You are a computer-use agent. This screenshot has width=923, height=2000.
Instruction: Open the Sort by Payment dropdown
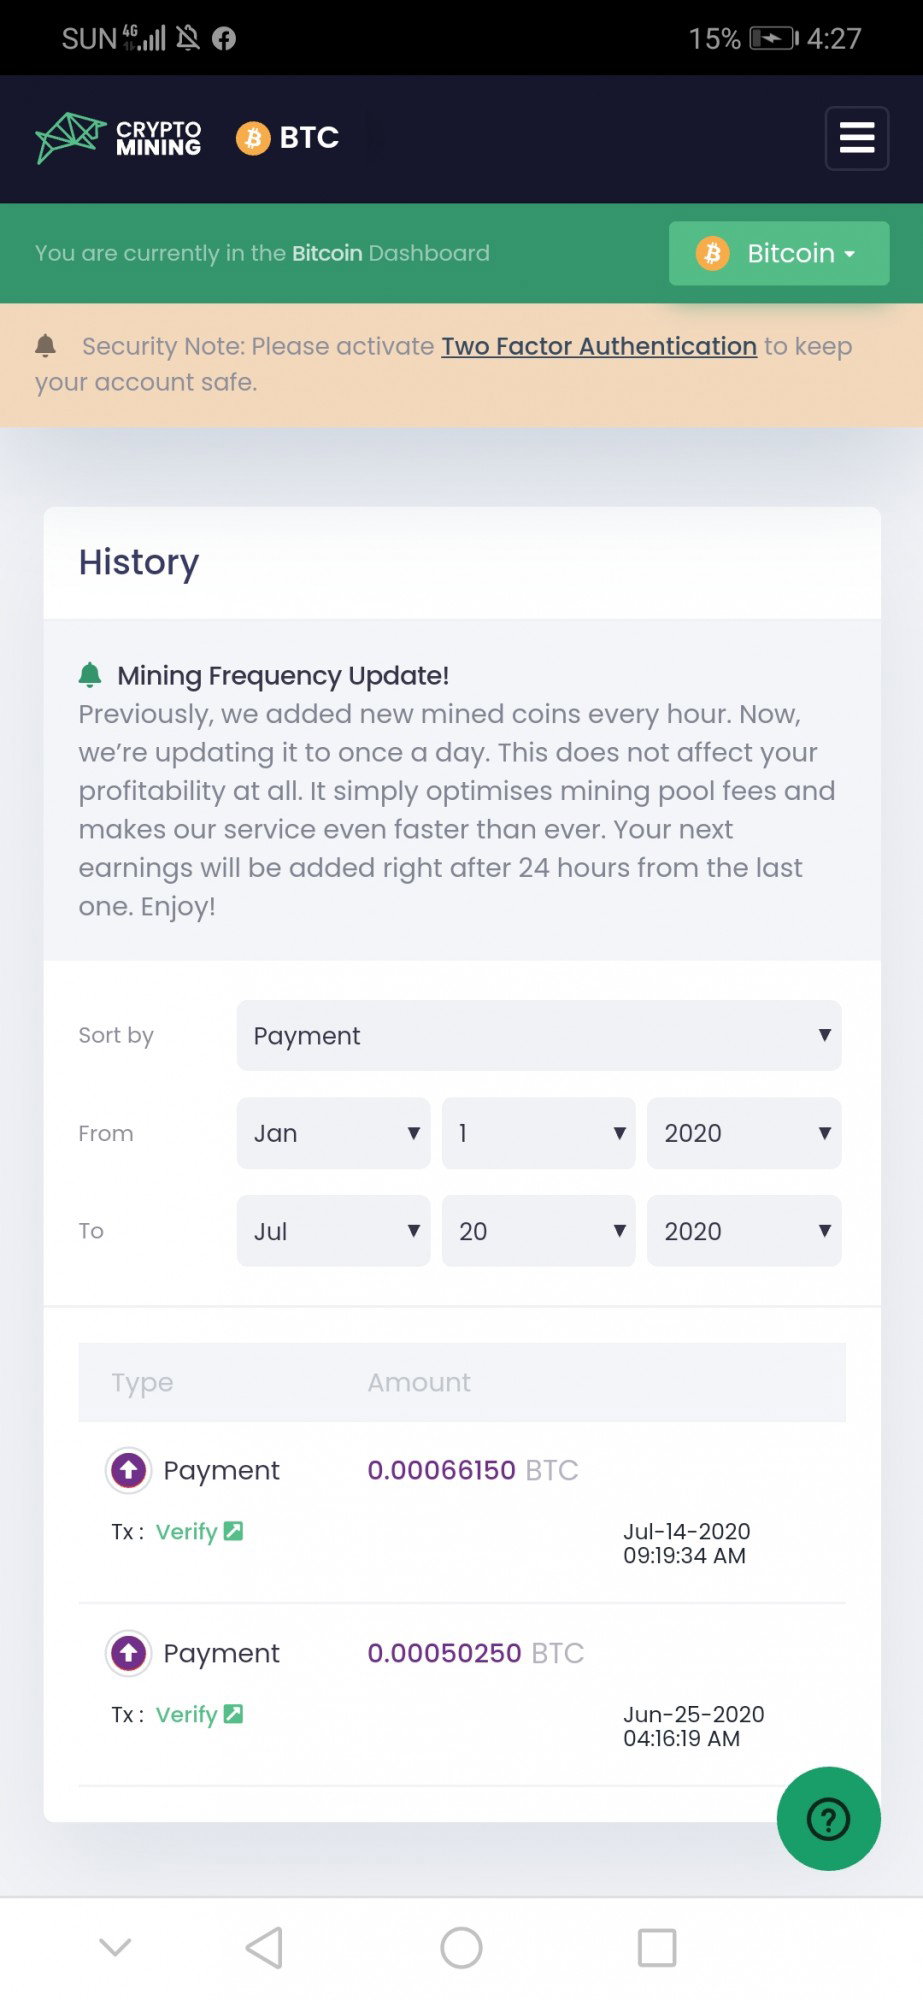[538, 1035]
